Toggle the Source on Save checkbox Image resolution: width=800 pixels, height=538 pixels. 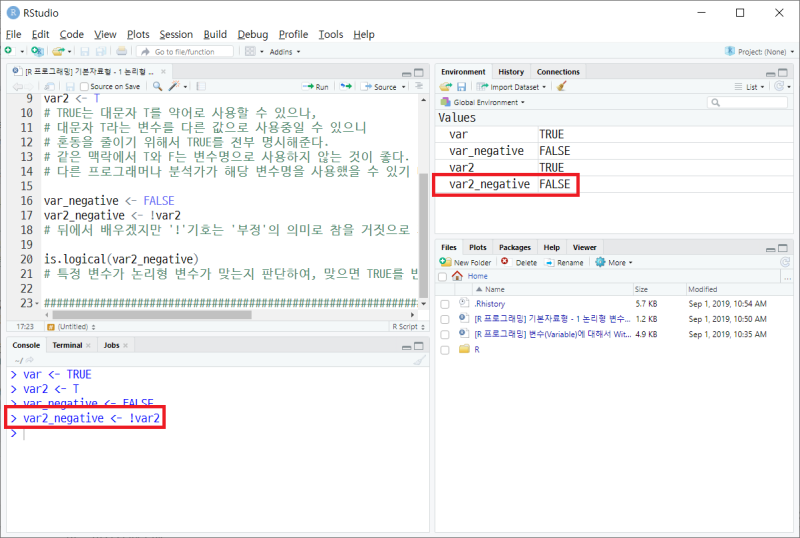(x=85, y=87)
